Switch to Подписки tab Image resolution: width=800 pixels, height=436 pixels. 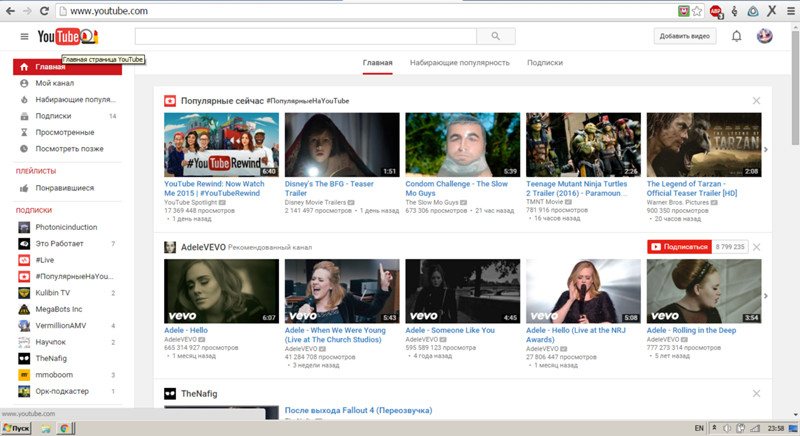[545, 63]
